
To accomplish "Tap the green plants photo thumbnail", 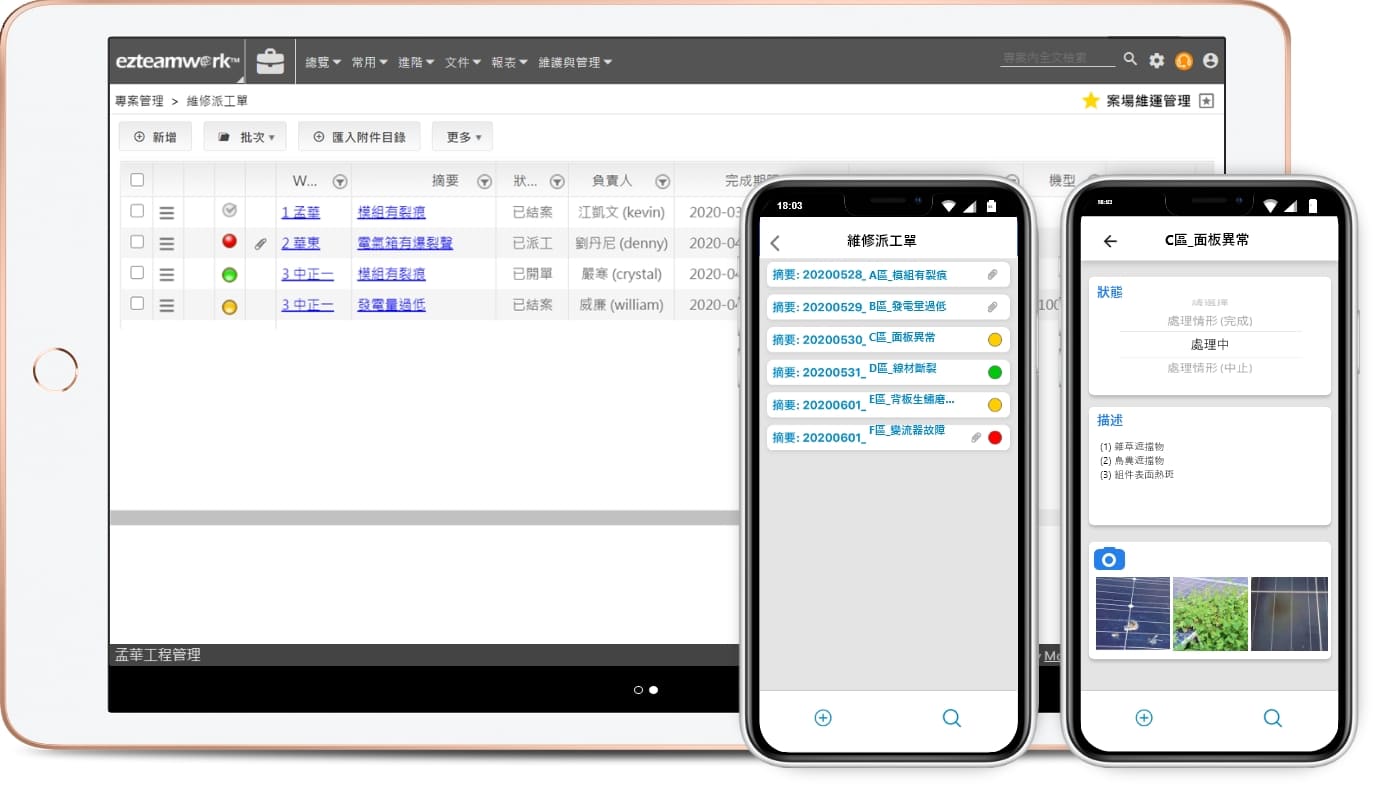I will point(1210,613).
